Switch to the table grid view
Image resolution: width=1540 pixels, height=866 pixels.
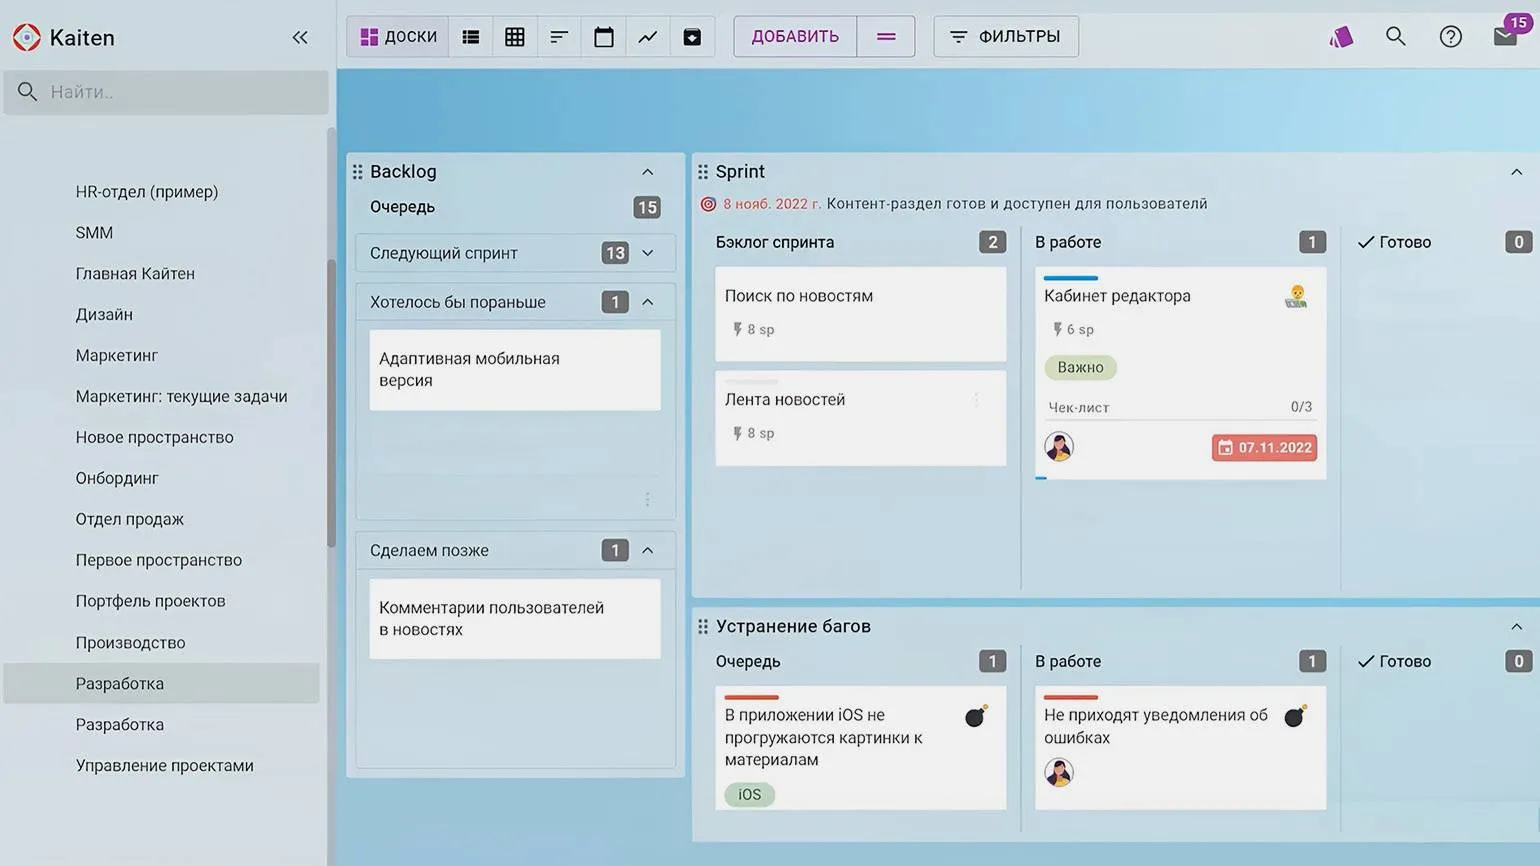point(515,37)
